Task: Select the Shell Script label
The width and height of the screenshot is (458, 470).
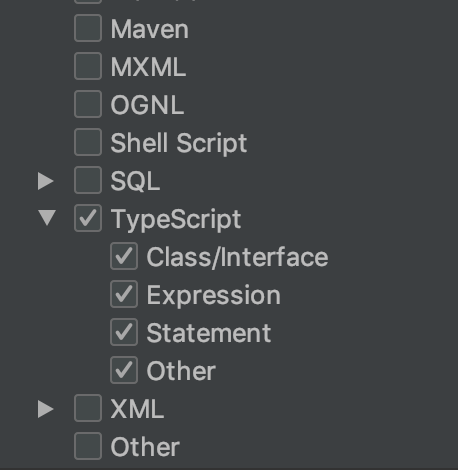Action: tap(179, 143)
